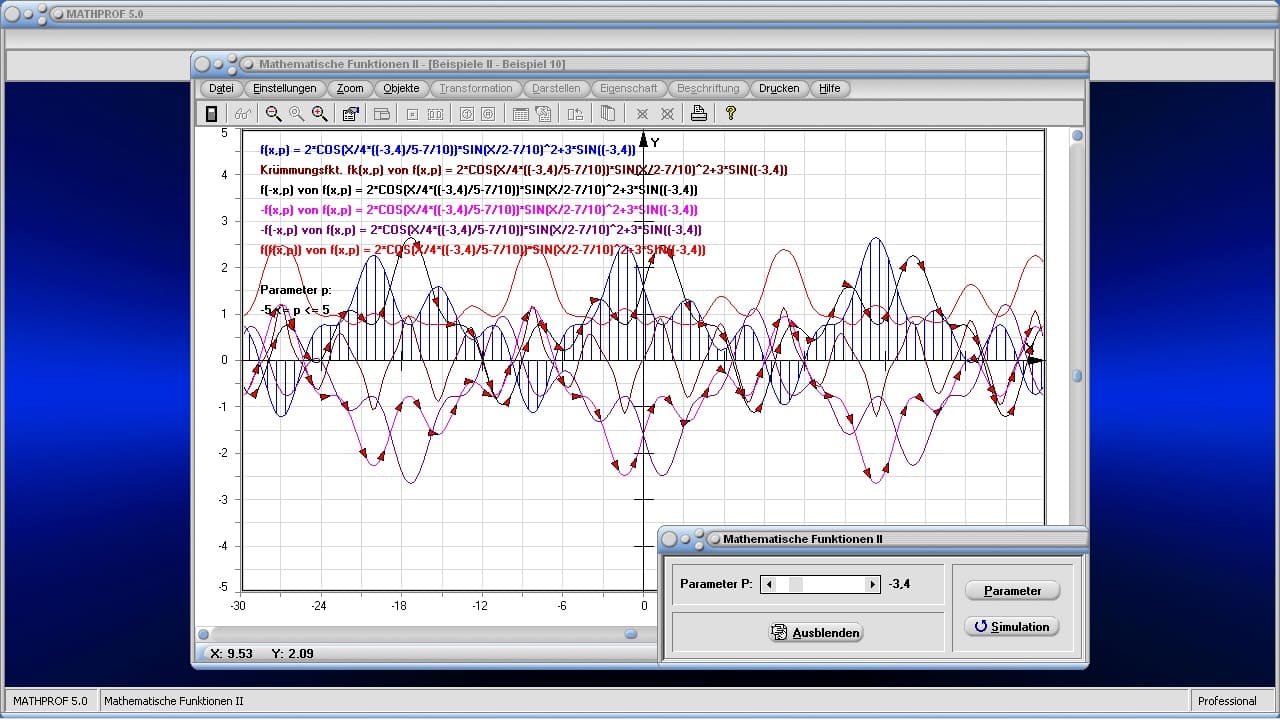
Task: Click the Krümmungsfkt. formula line
Action: point(523,170)
